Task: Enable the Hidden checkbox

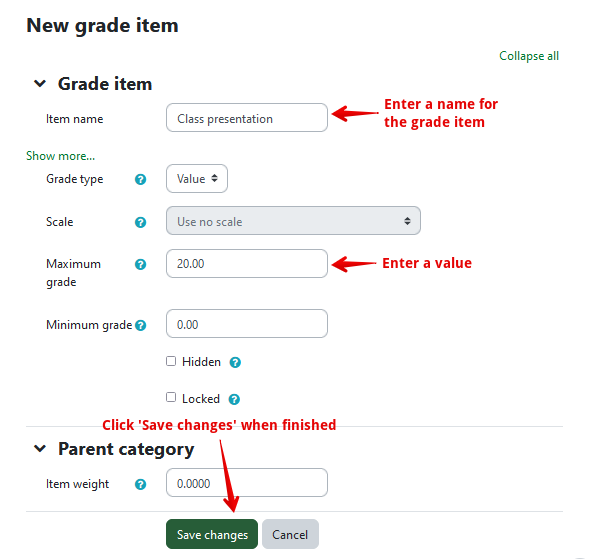Action: pyautogui.click(x=171, y=361)
